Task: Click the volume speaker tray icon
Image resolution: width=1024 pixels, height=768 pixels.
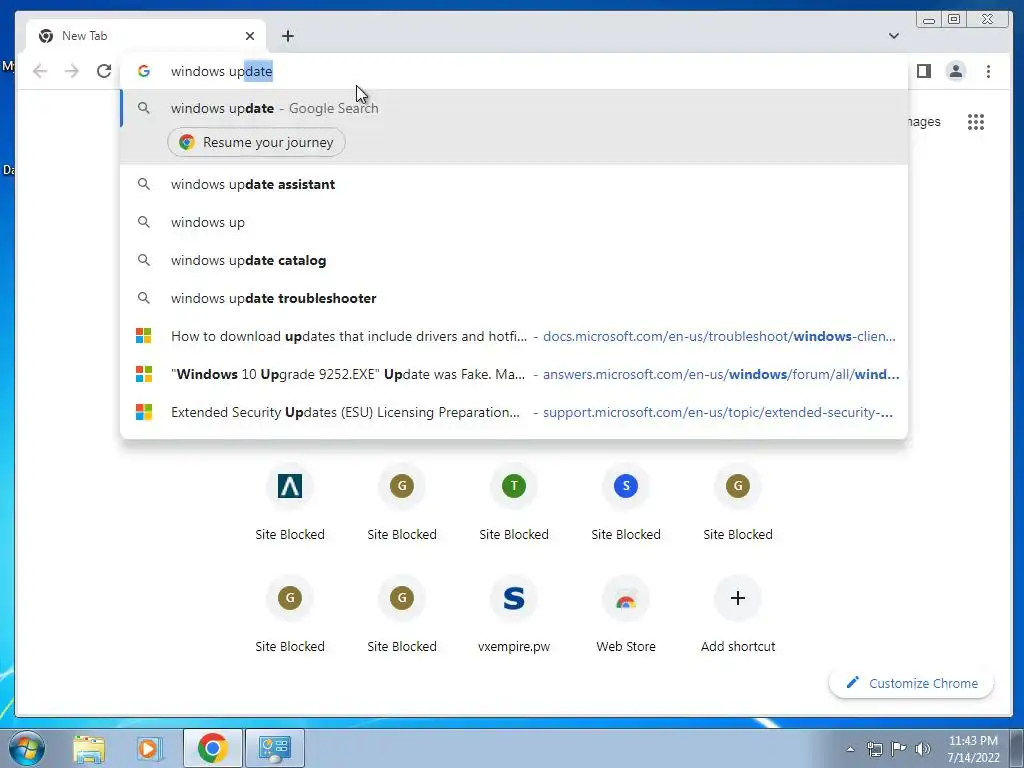Action: [x=923, y=749]
